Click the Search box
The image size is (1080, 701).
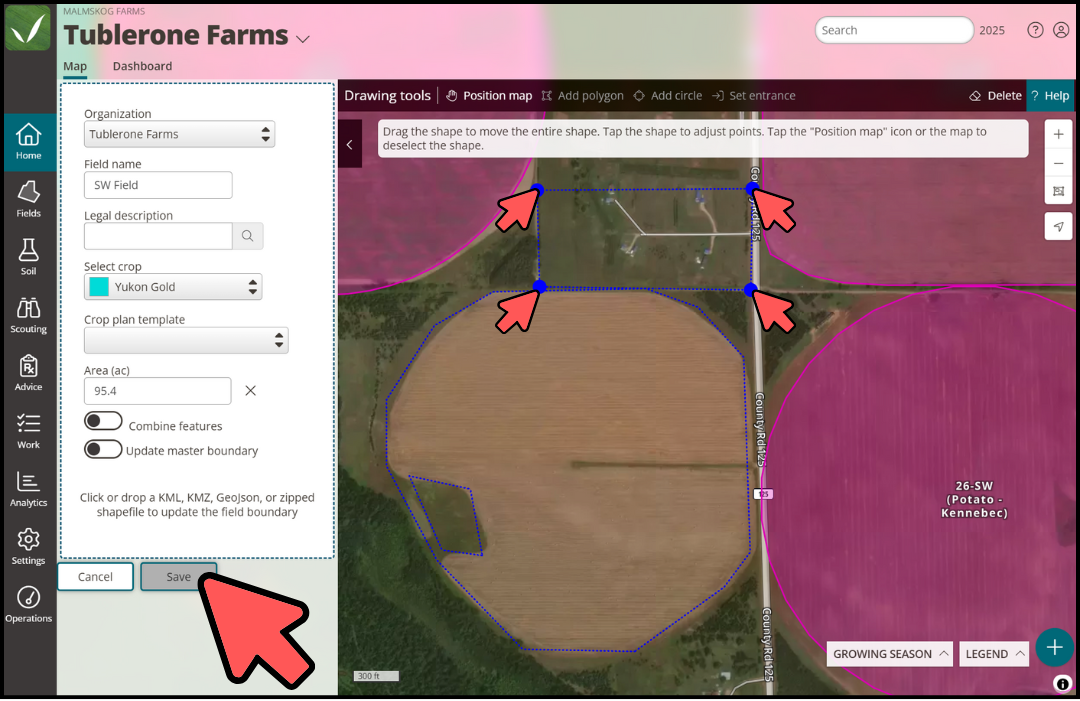(894, 30)
